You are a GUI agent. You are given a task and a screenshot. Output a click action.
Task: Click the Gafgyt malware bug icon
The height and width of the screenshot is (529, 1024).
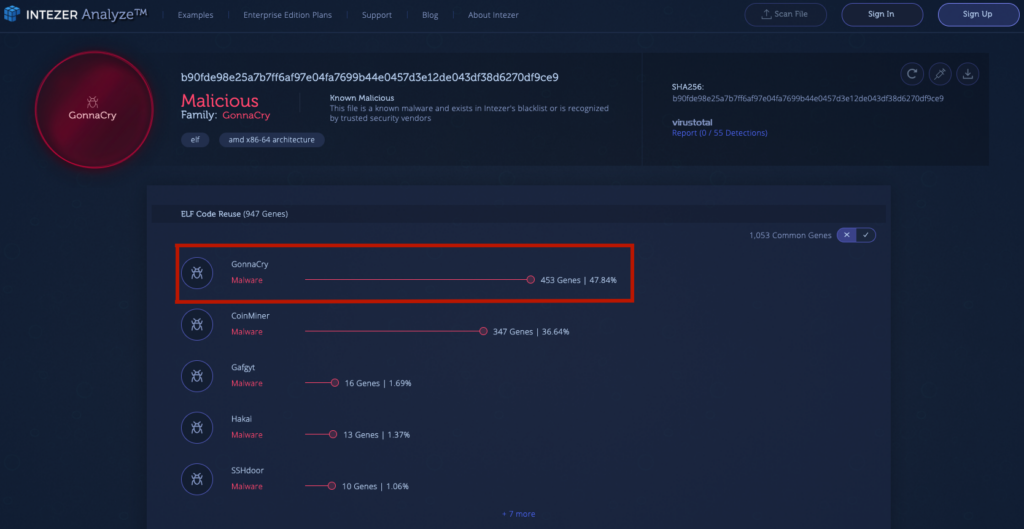pyautogui.click(x=197, y=376)
